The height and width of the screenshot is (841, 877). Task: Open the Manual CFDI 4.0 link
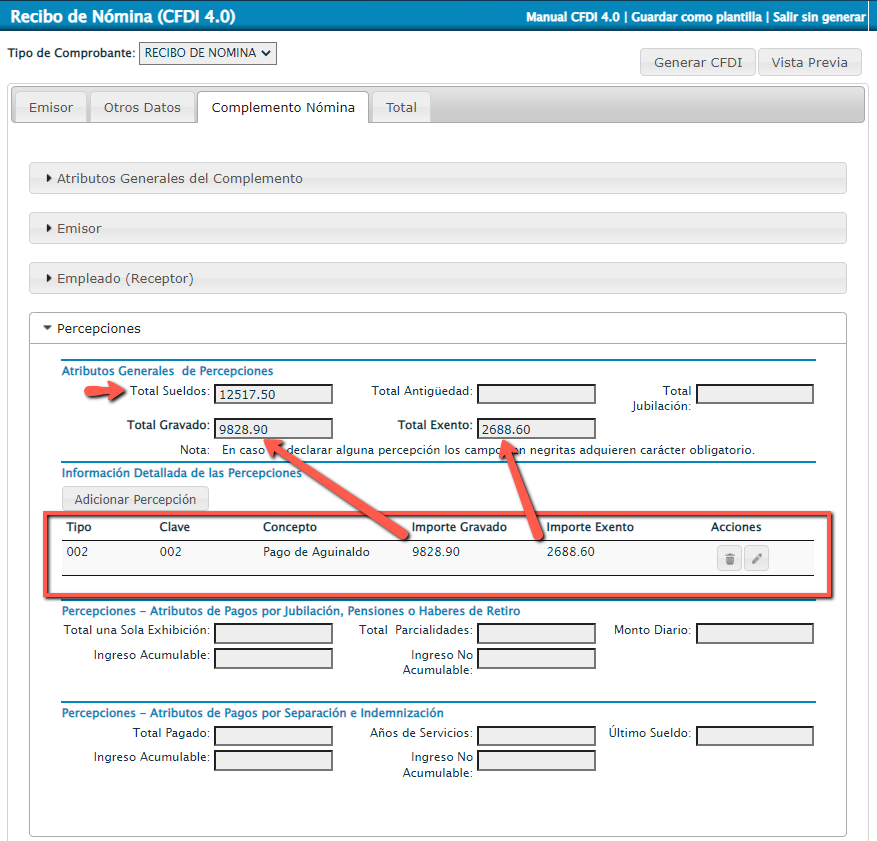pos(573,18)
